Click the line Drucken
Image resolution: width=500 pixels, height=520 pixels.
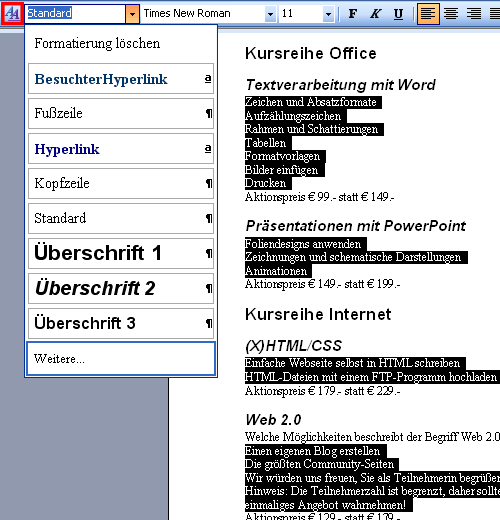click(265, 183)
